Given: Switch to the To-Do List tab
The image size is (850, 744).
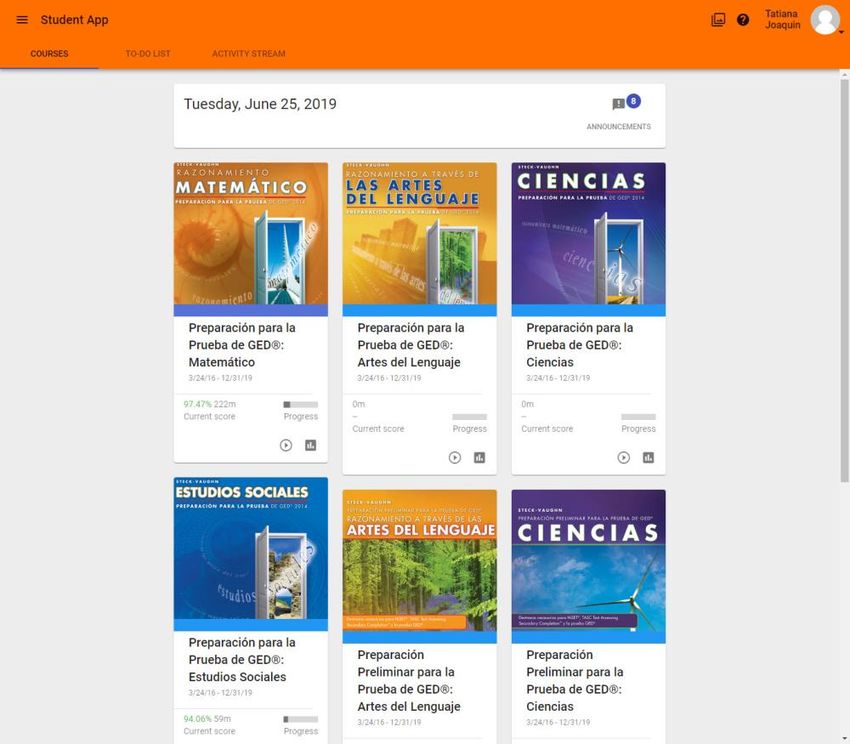Looking at the screenshot, I should [x=147, y=54].
